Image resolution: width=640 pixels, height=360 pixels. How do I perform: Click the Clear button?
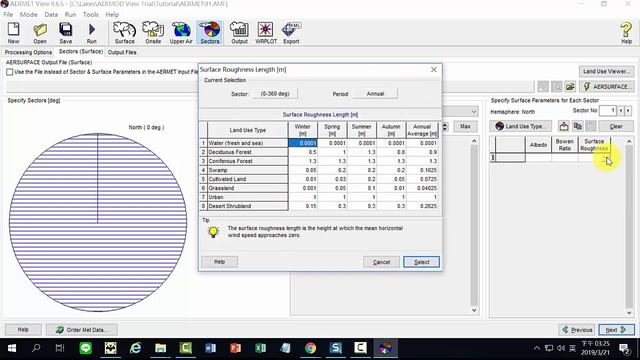[x=616, y=126]
